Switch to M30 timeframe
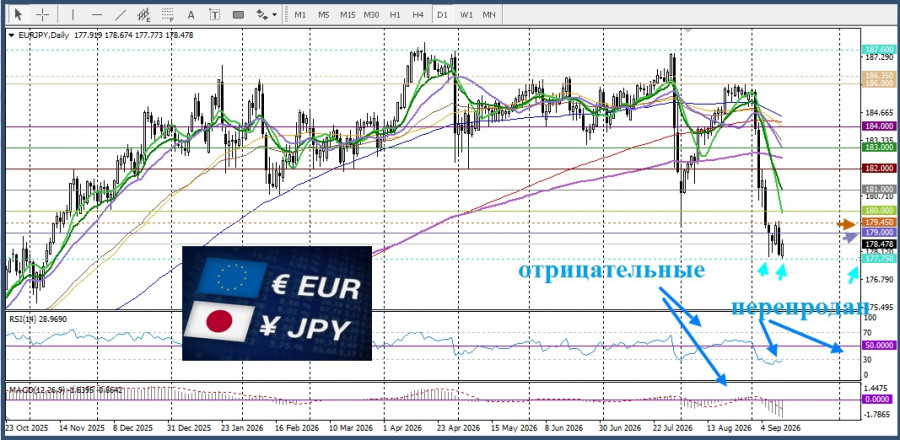900x440 pixels. [371, 15]
